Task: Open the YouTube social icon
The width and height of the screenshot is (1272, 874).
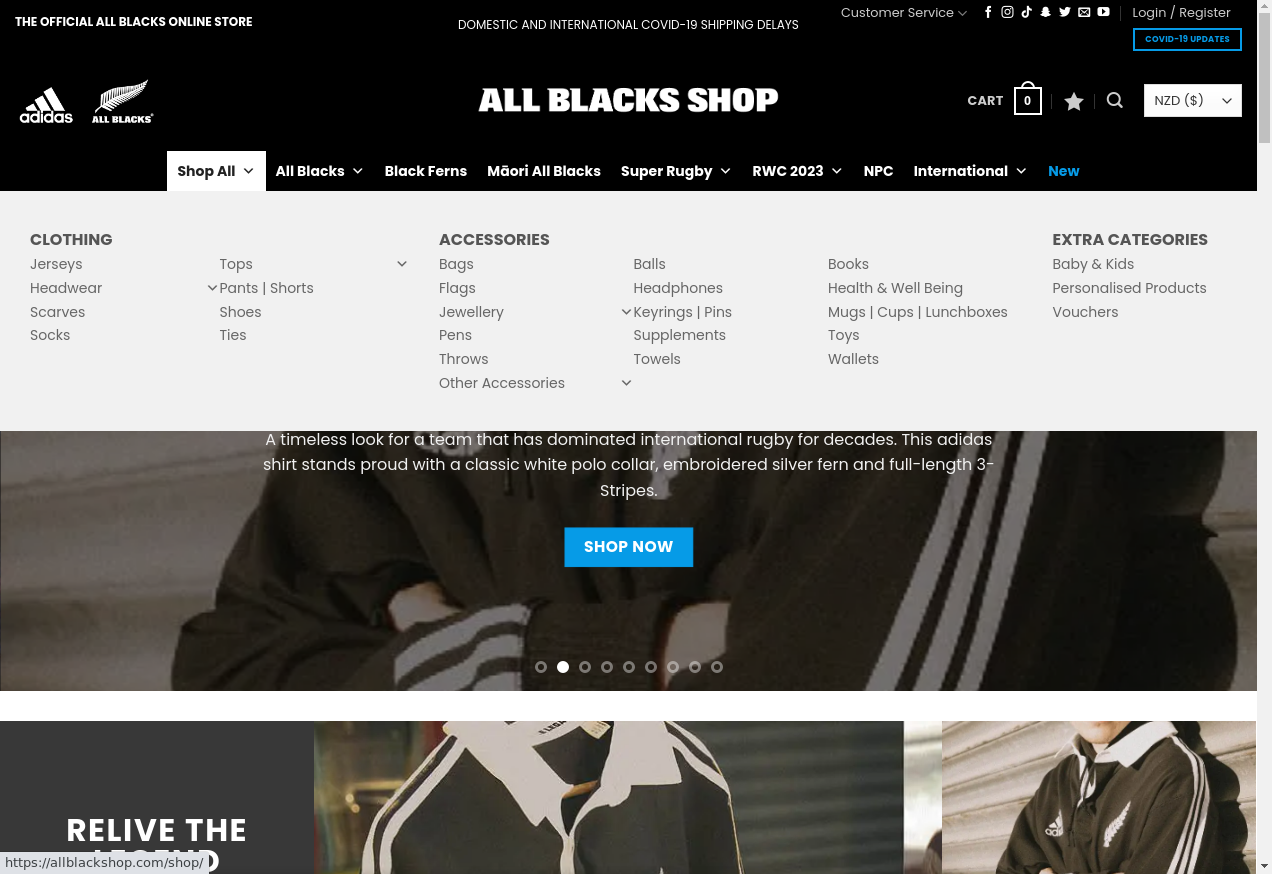Action: (x=1103, y=12)
